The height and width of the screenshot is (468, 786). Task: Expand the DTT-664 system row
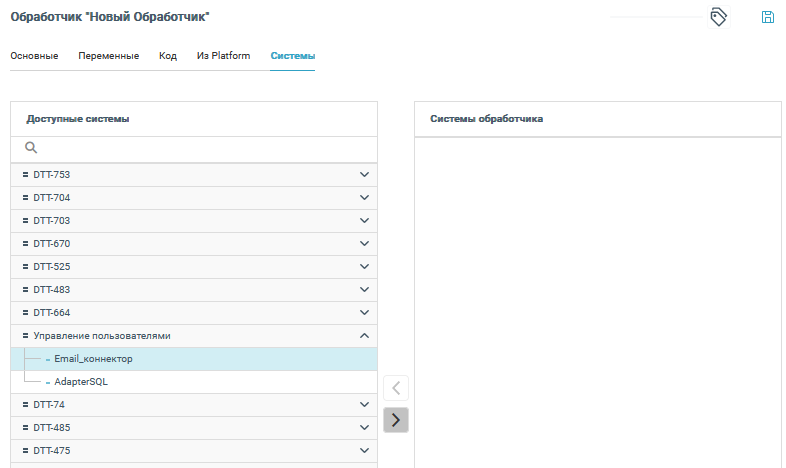(364, 313)
